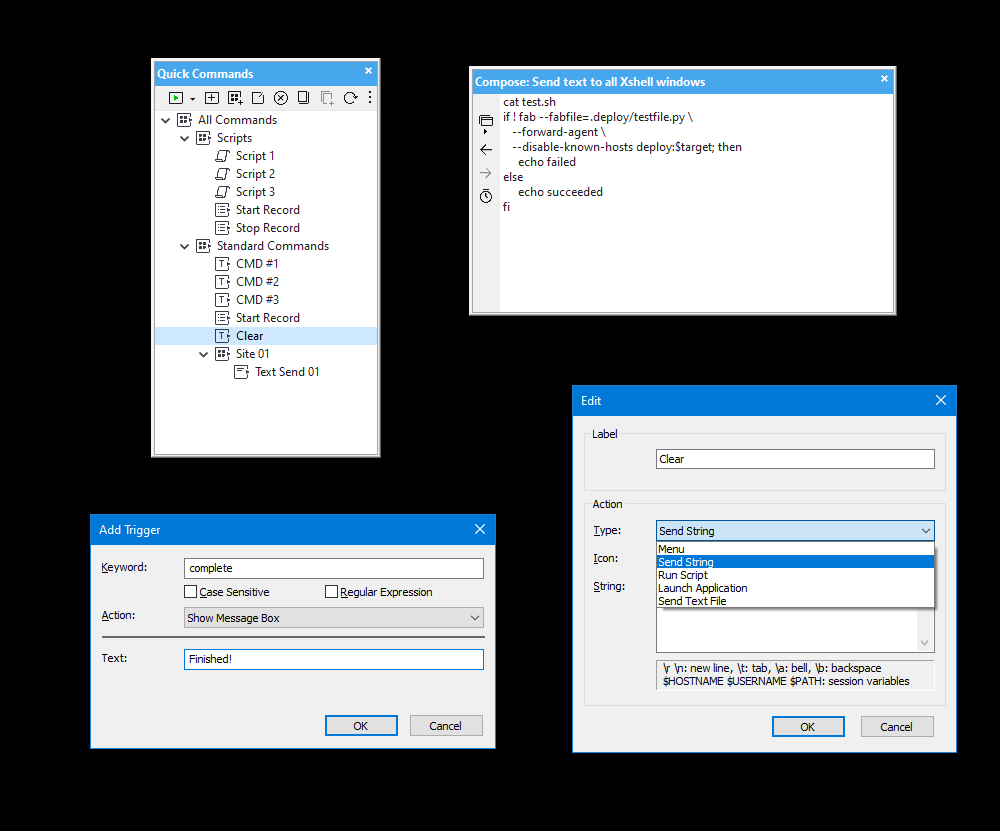Collapse the All Commands tree node
Screen dimensions: 1000x831
(166, 120)
